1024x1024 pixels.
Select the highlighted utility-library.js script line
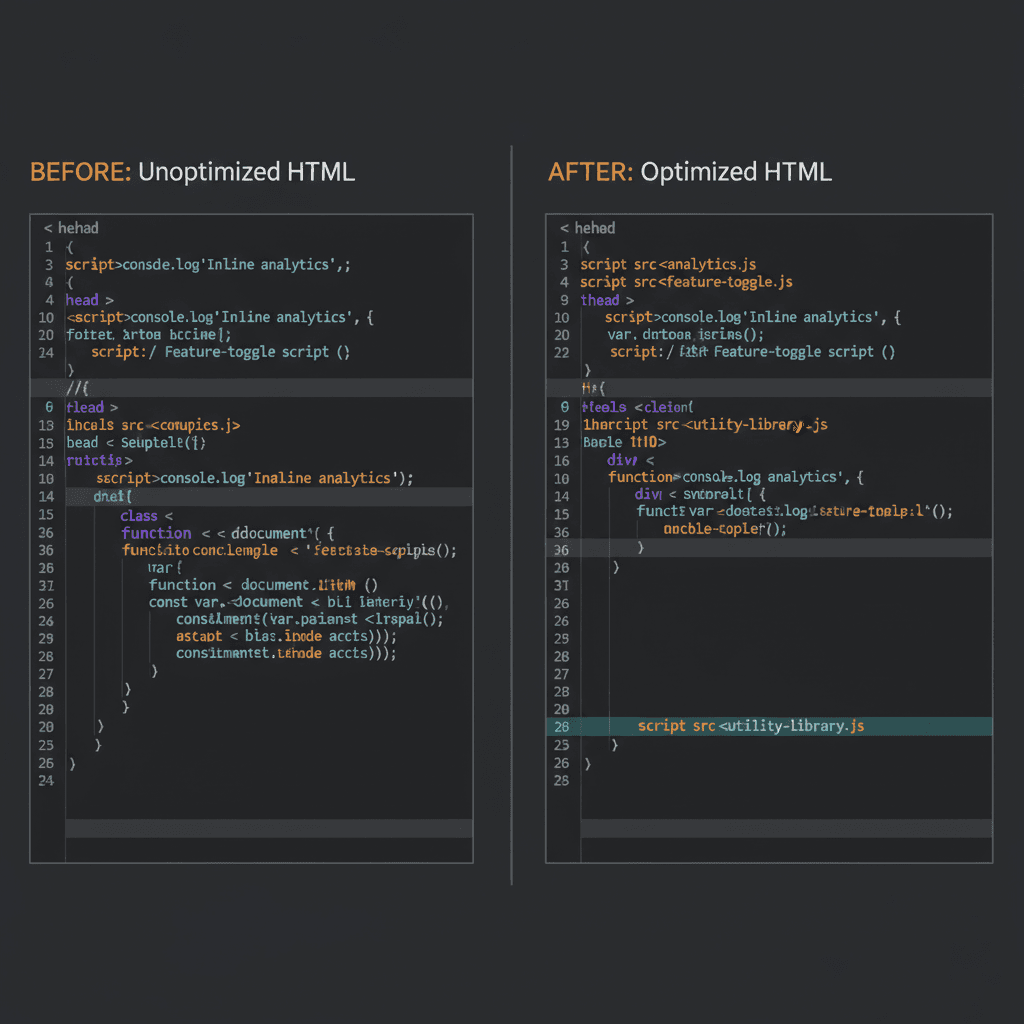(x=750, y=726)
